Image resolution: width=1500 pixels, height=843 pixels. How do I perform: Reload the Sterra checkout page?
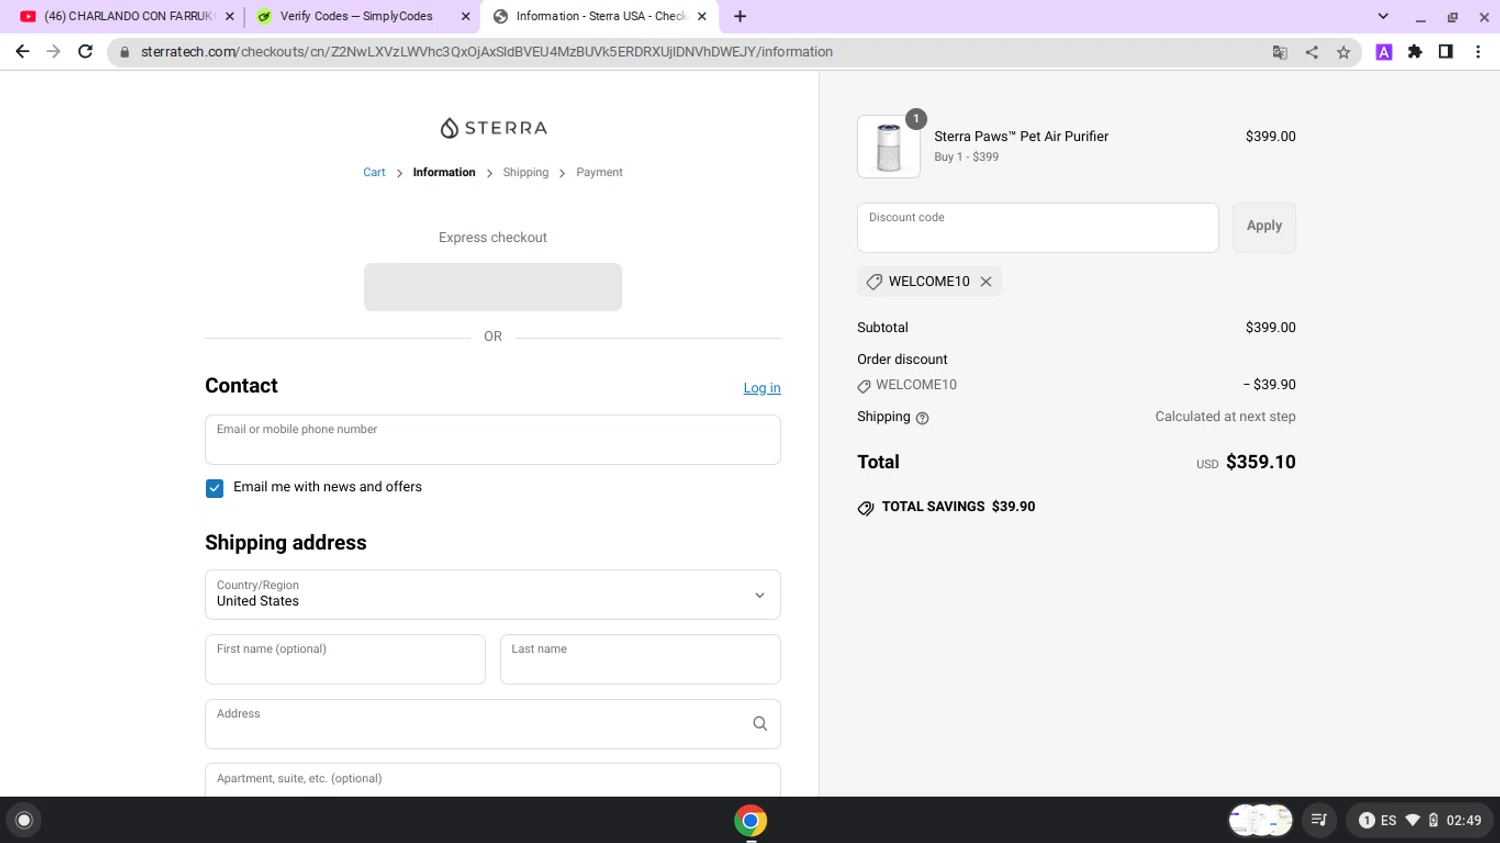(x=86, y=52)
